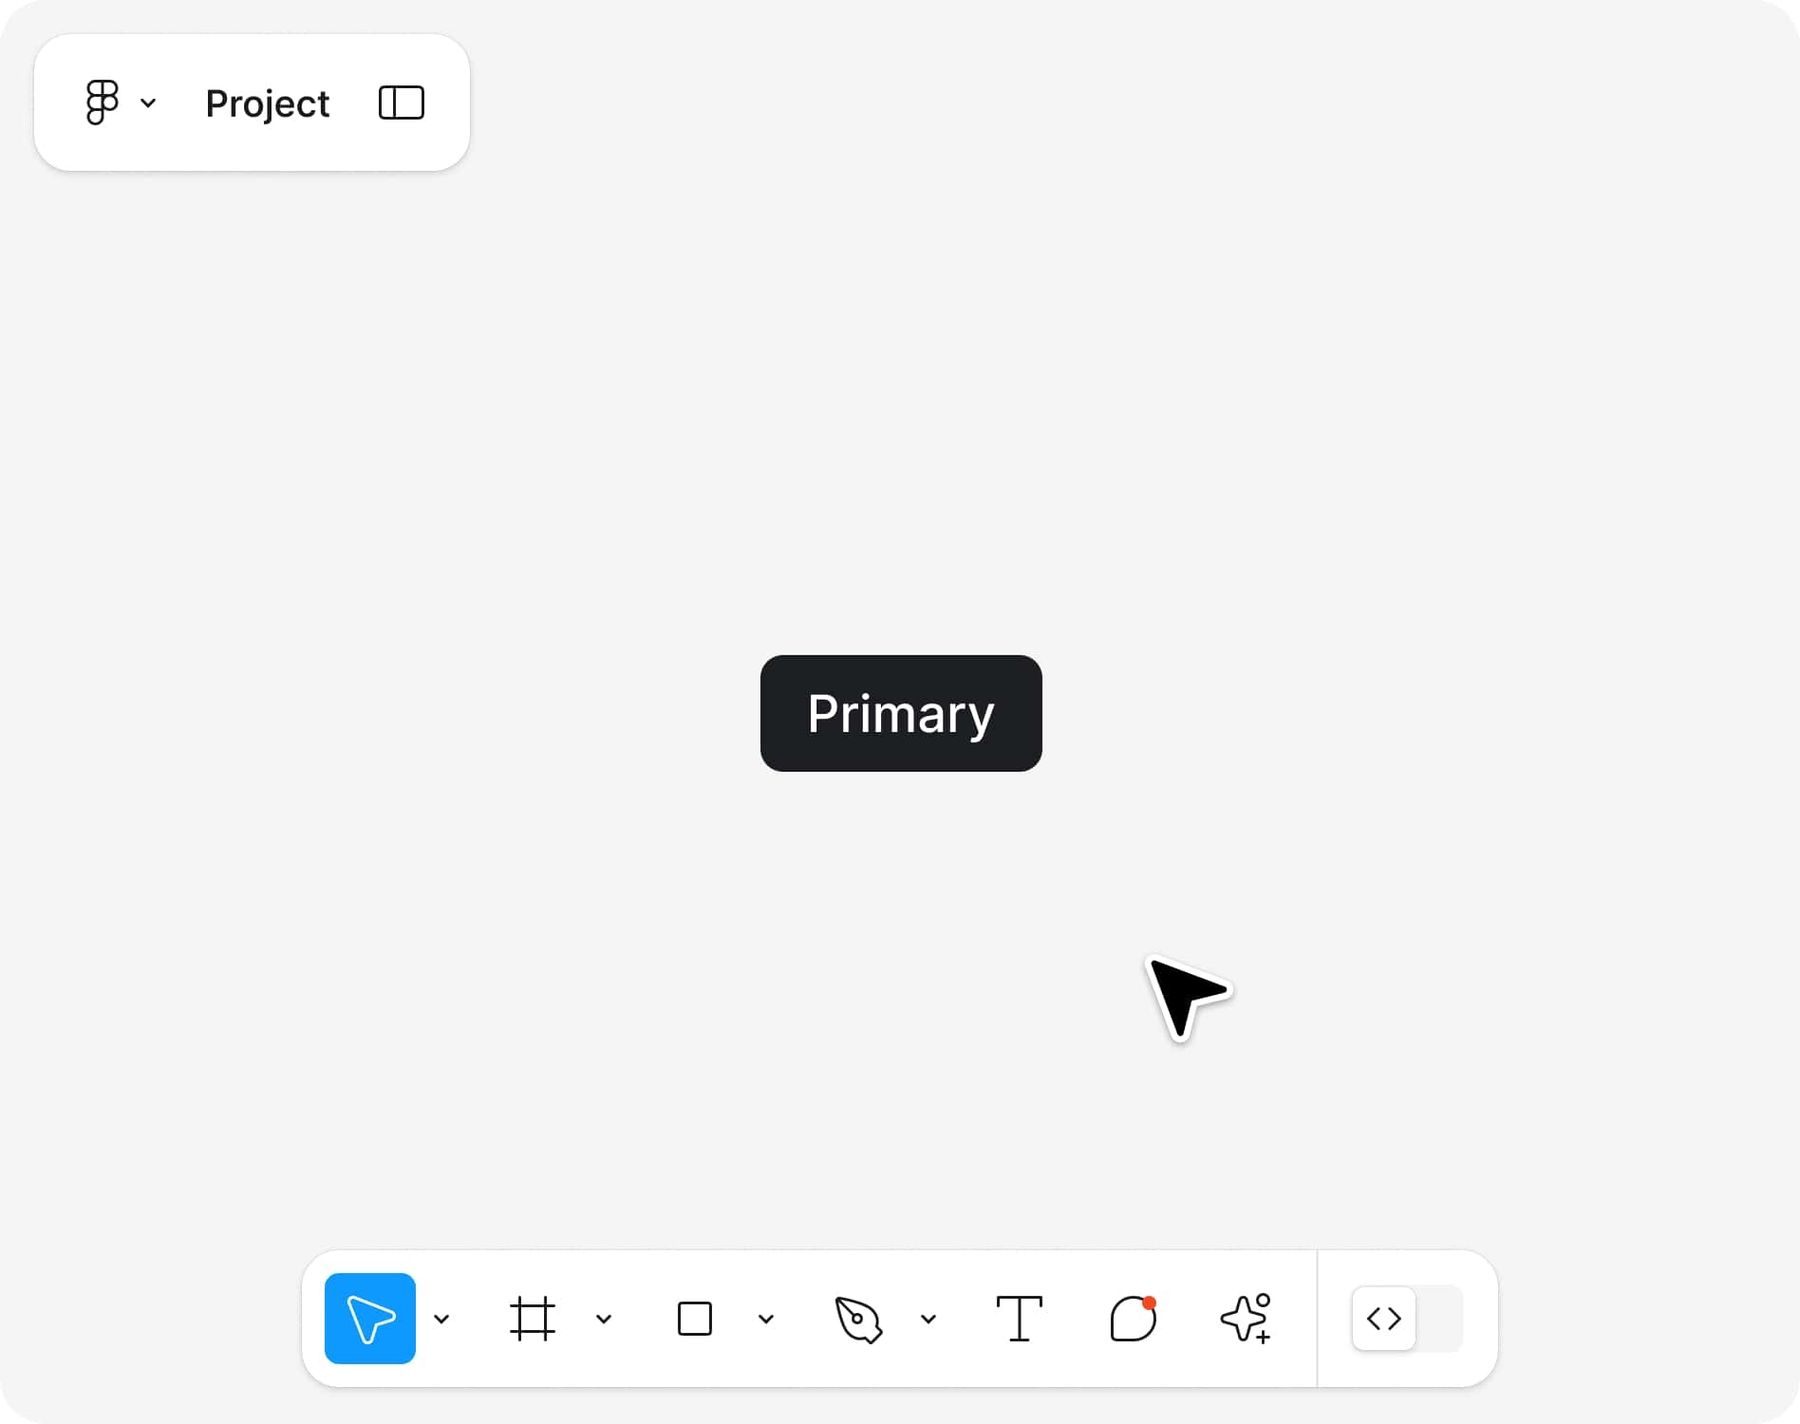
Task: Click the dark Primary button background
Action: [899, 713]
